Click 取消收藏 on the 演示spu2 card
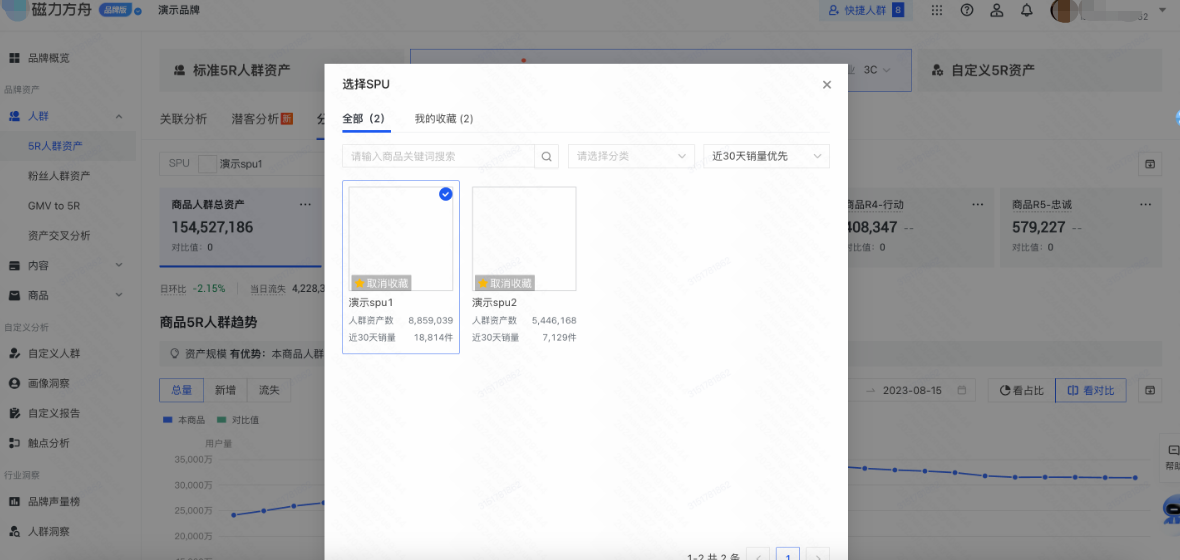Screen dimensions: 1180x560 505,283
